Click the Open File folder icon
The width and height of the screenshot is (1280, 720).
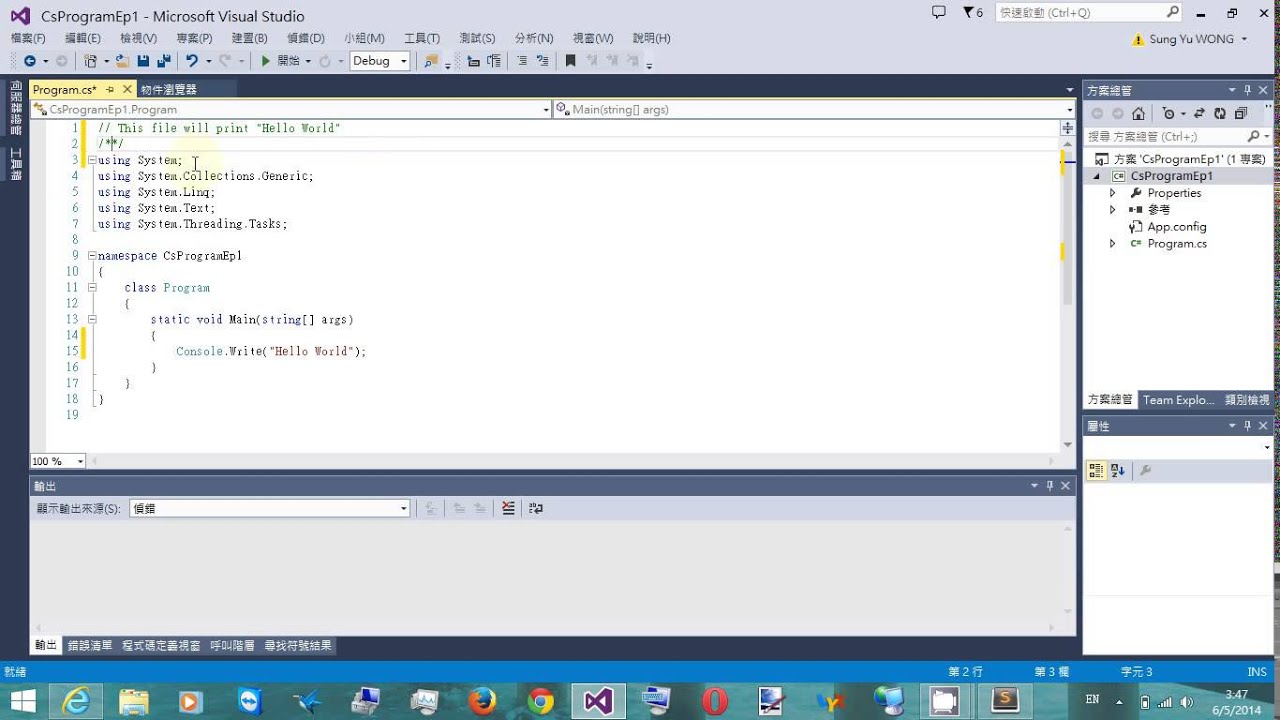point(122,61)
